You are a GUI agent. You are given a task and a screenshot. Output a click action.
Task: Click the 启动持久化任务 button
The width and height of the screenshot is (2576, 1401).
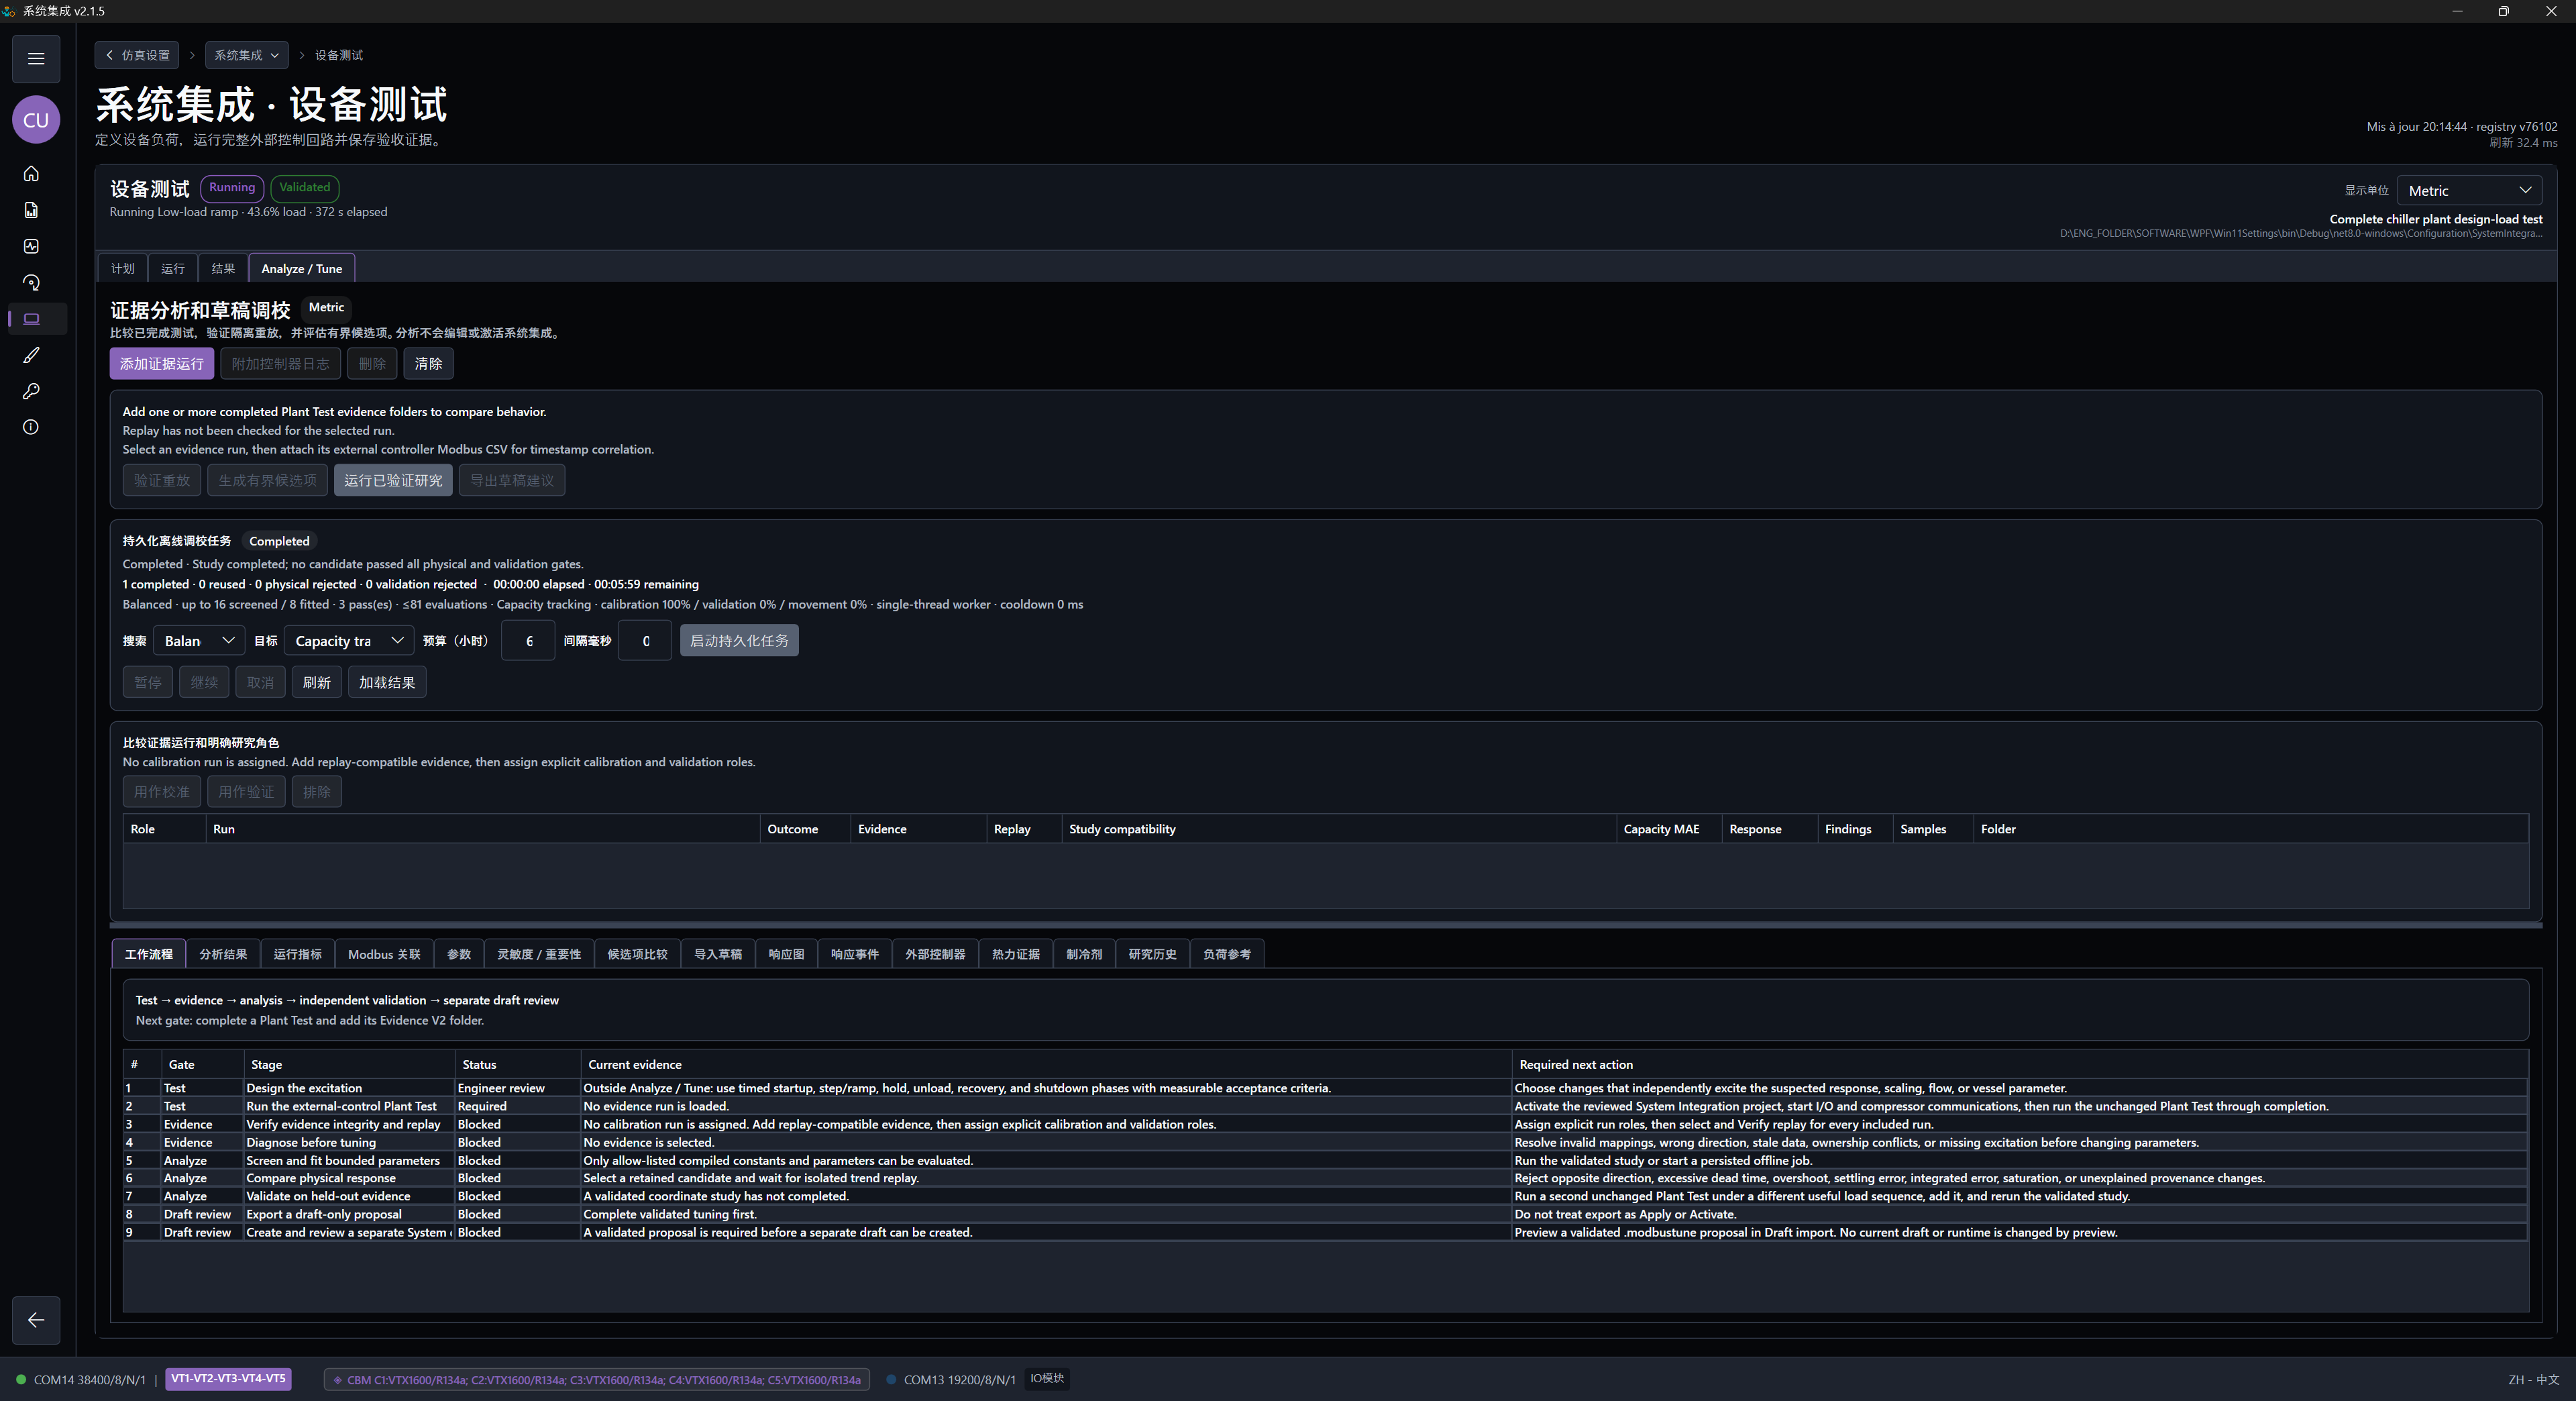[739, 640]
